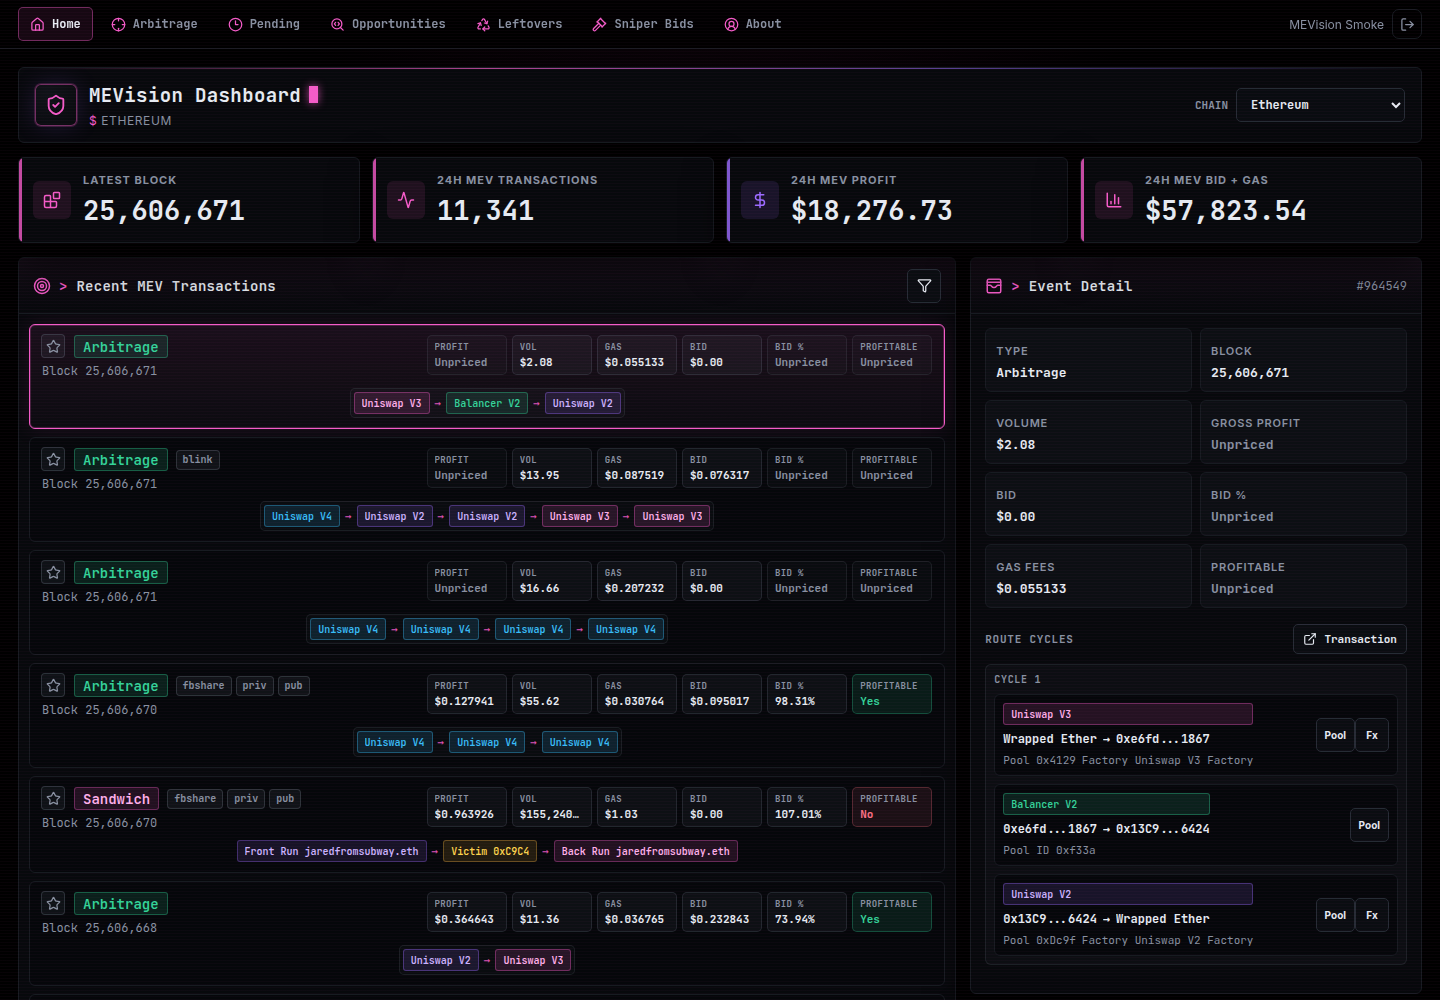Click priv tag on Arbitrage block 25,606,670 row
This screenshot has width=1440, height=1000.
[255, 686]
